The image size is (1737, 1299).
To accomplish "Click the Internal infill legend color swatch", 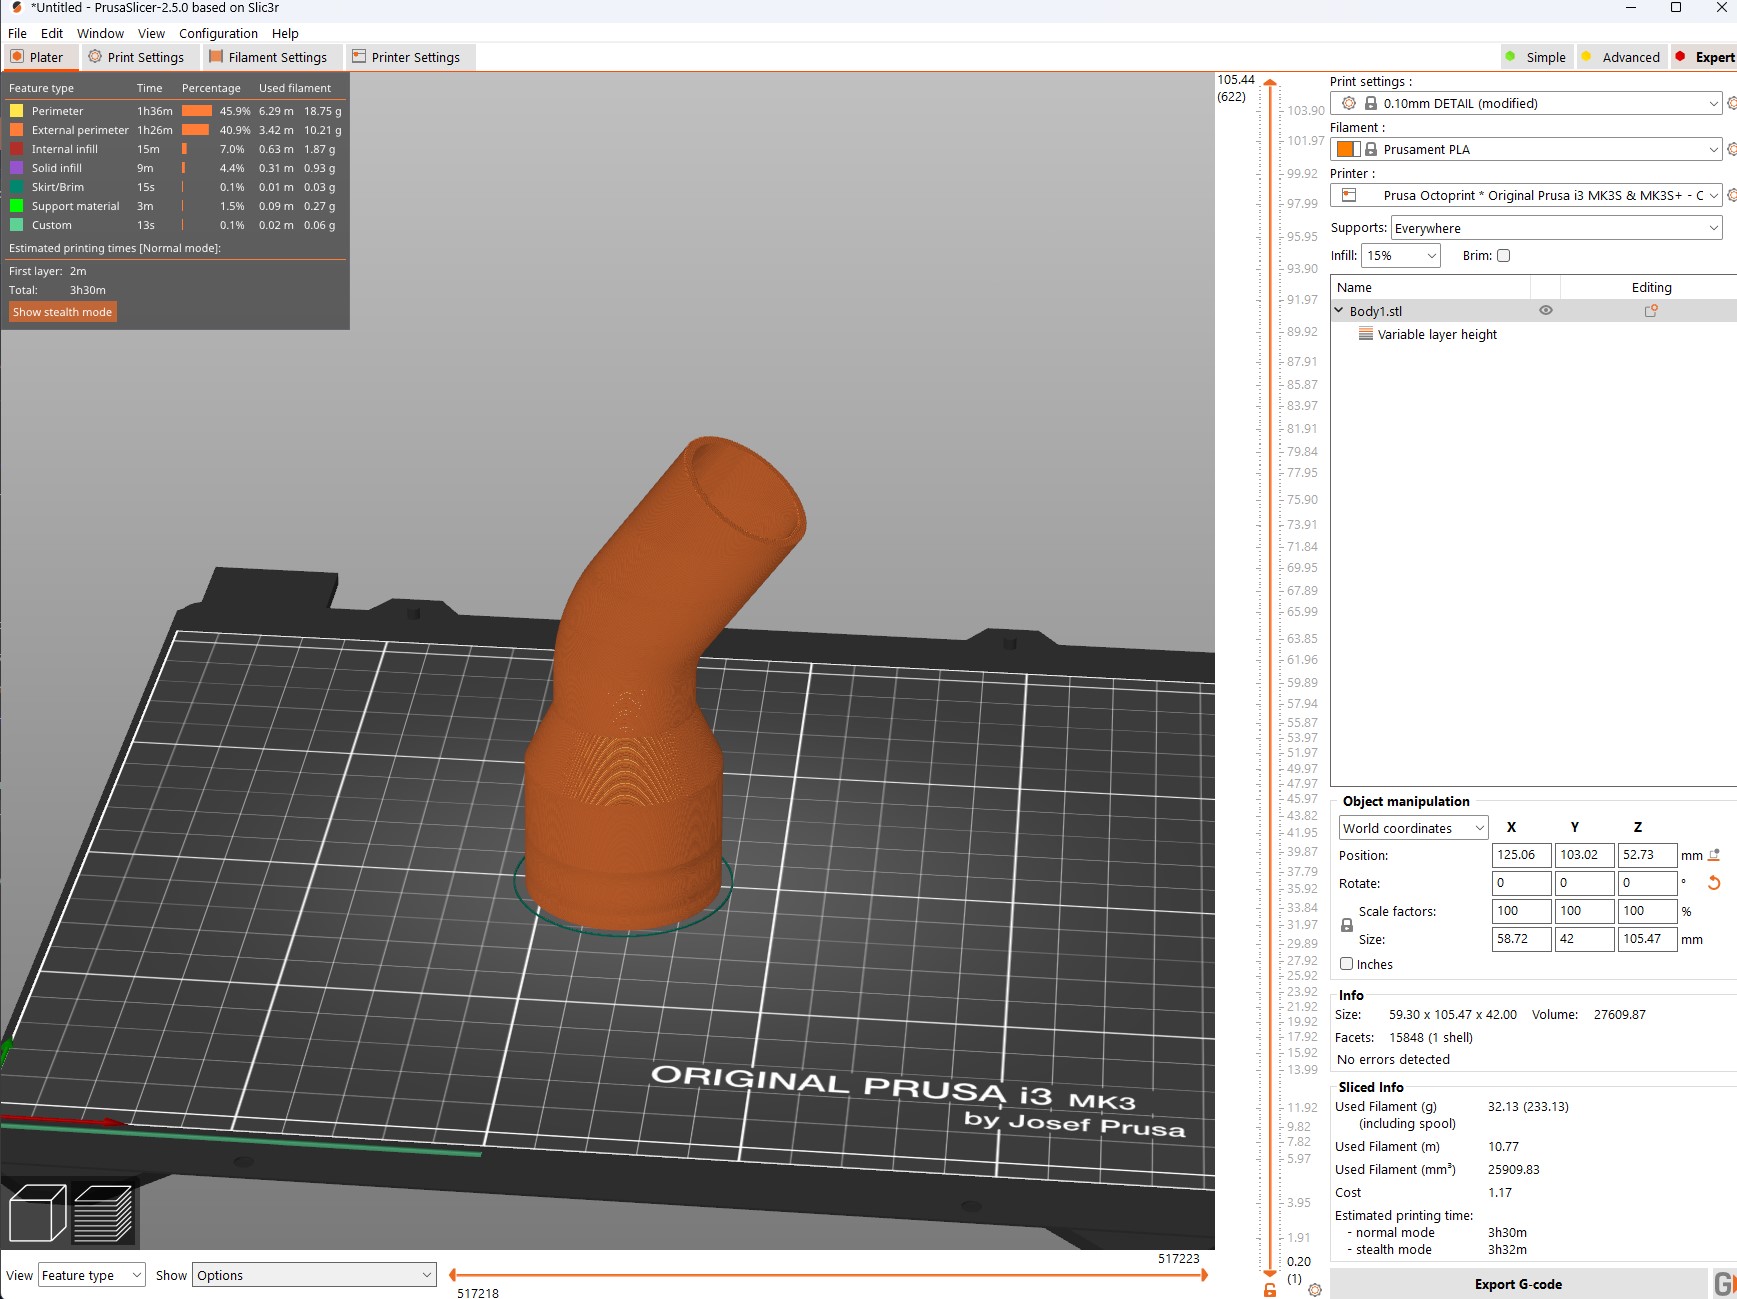I will coord(16,149).
